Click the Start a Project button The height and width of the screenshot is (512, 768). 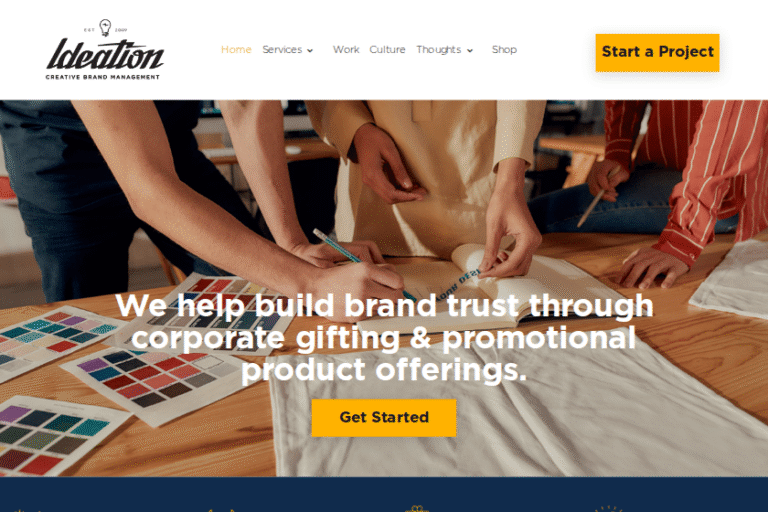coord(657,52)
